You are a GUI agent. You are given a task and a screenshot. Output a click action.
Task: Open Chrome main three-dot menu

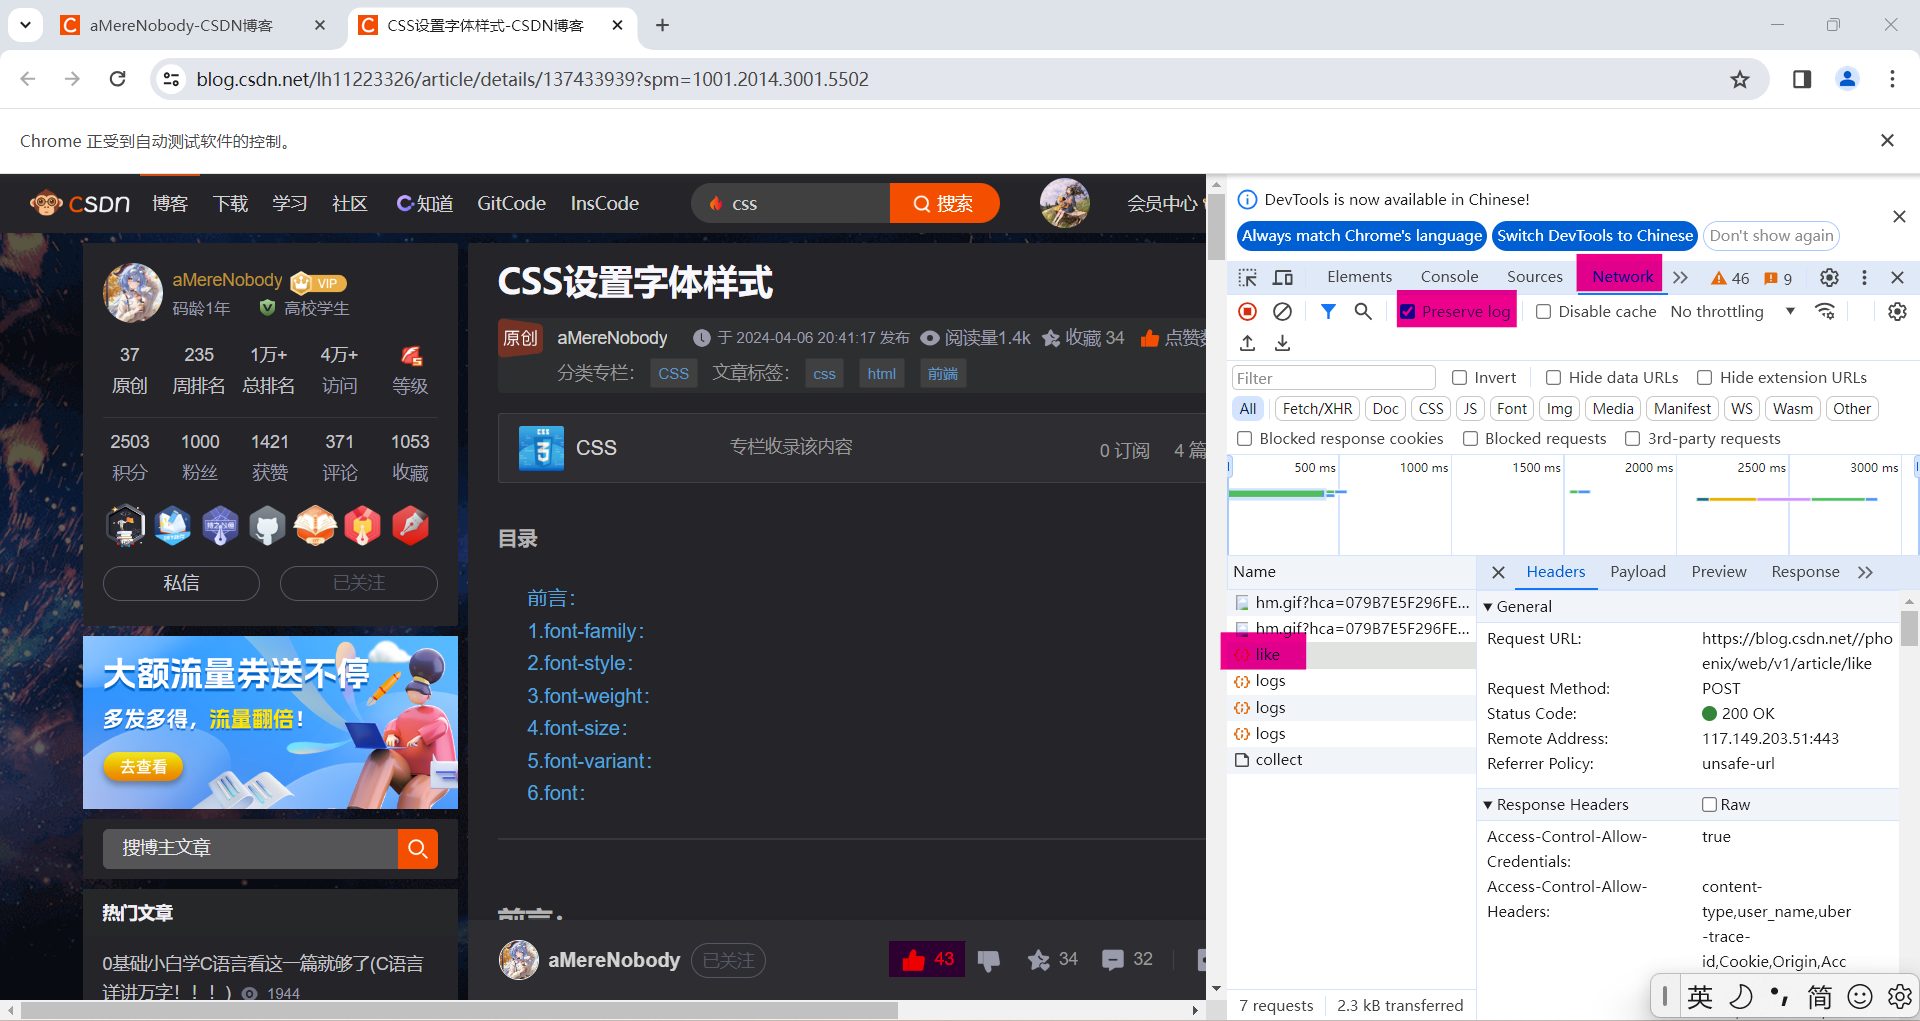pyautogui.click(x=1892, y=79)
